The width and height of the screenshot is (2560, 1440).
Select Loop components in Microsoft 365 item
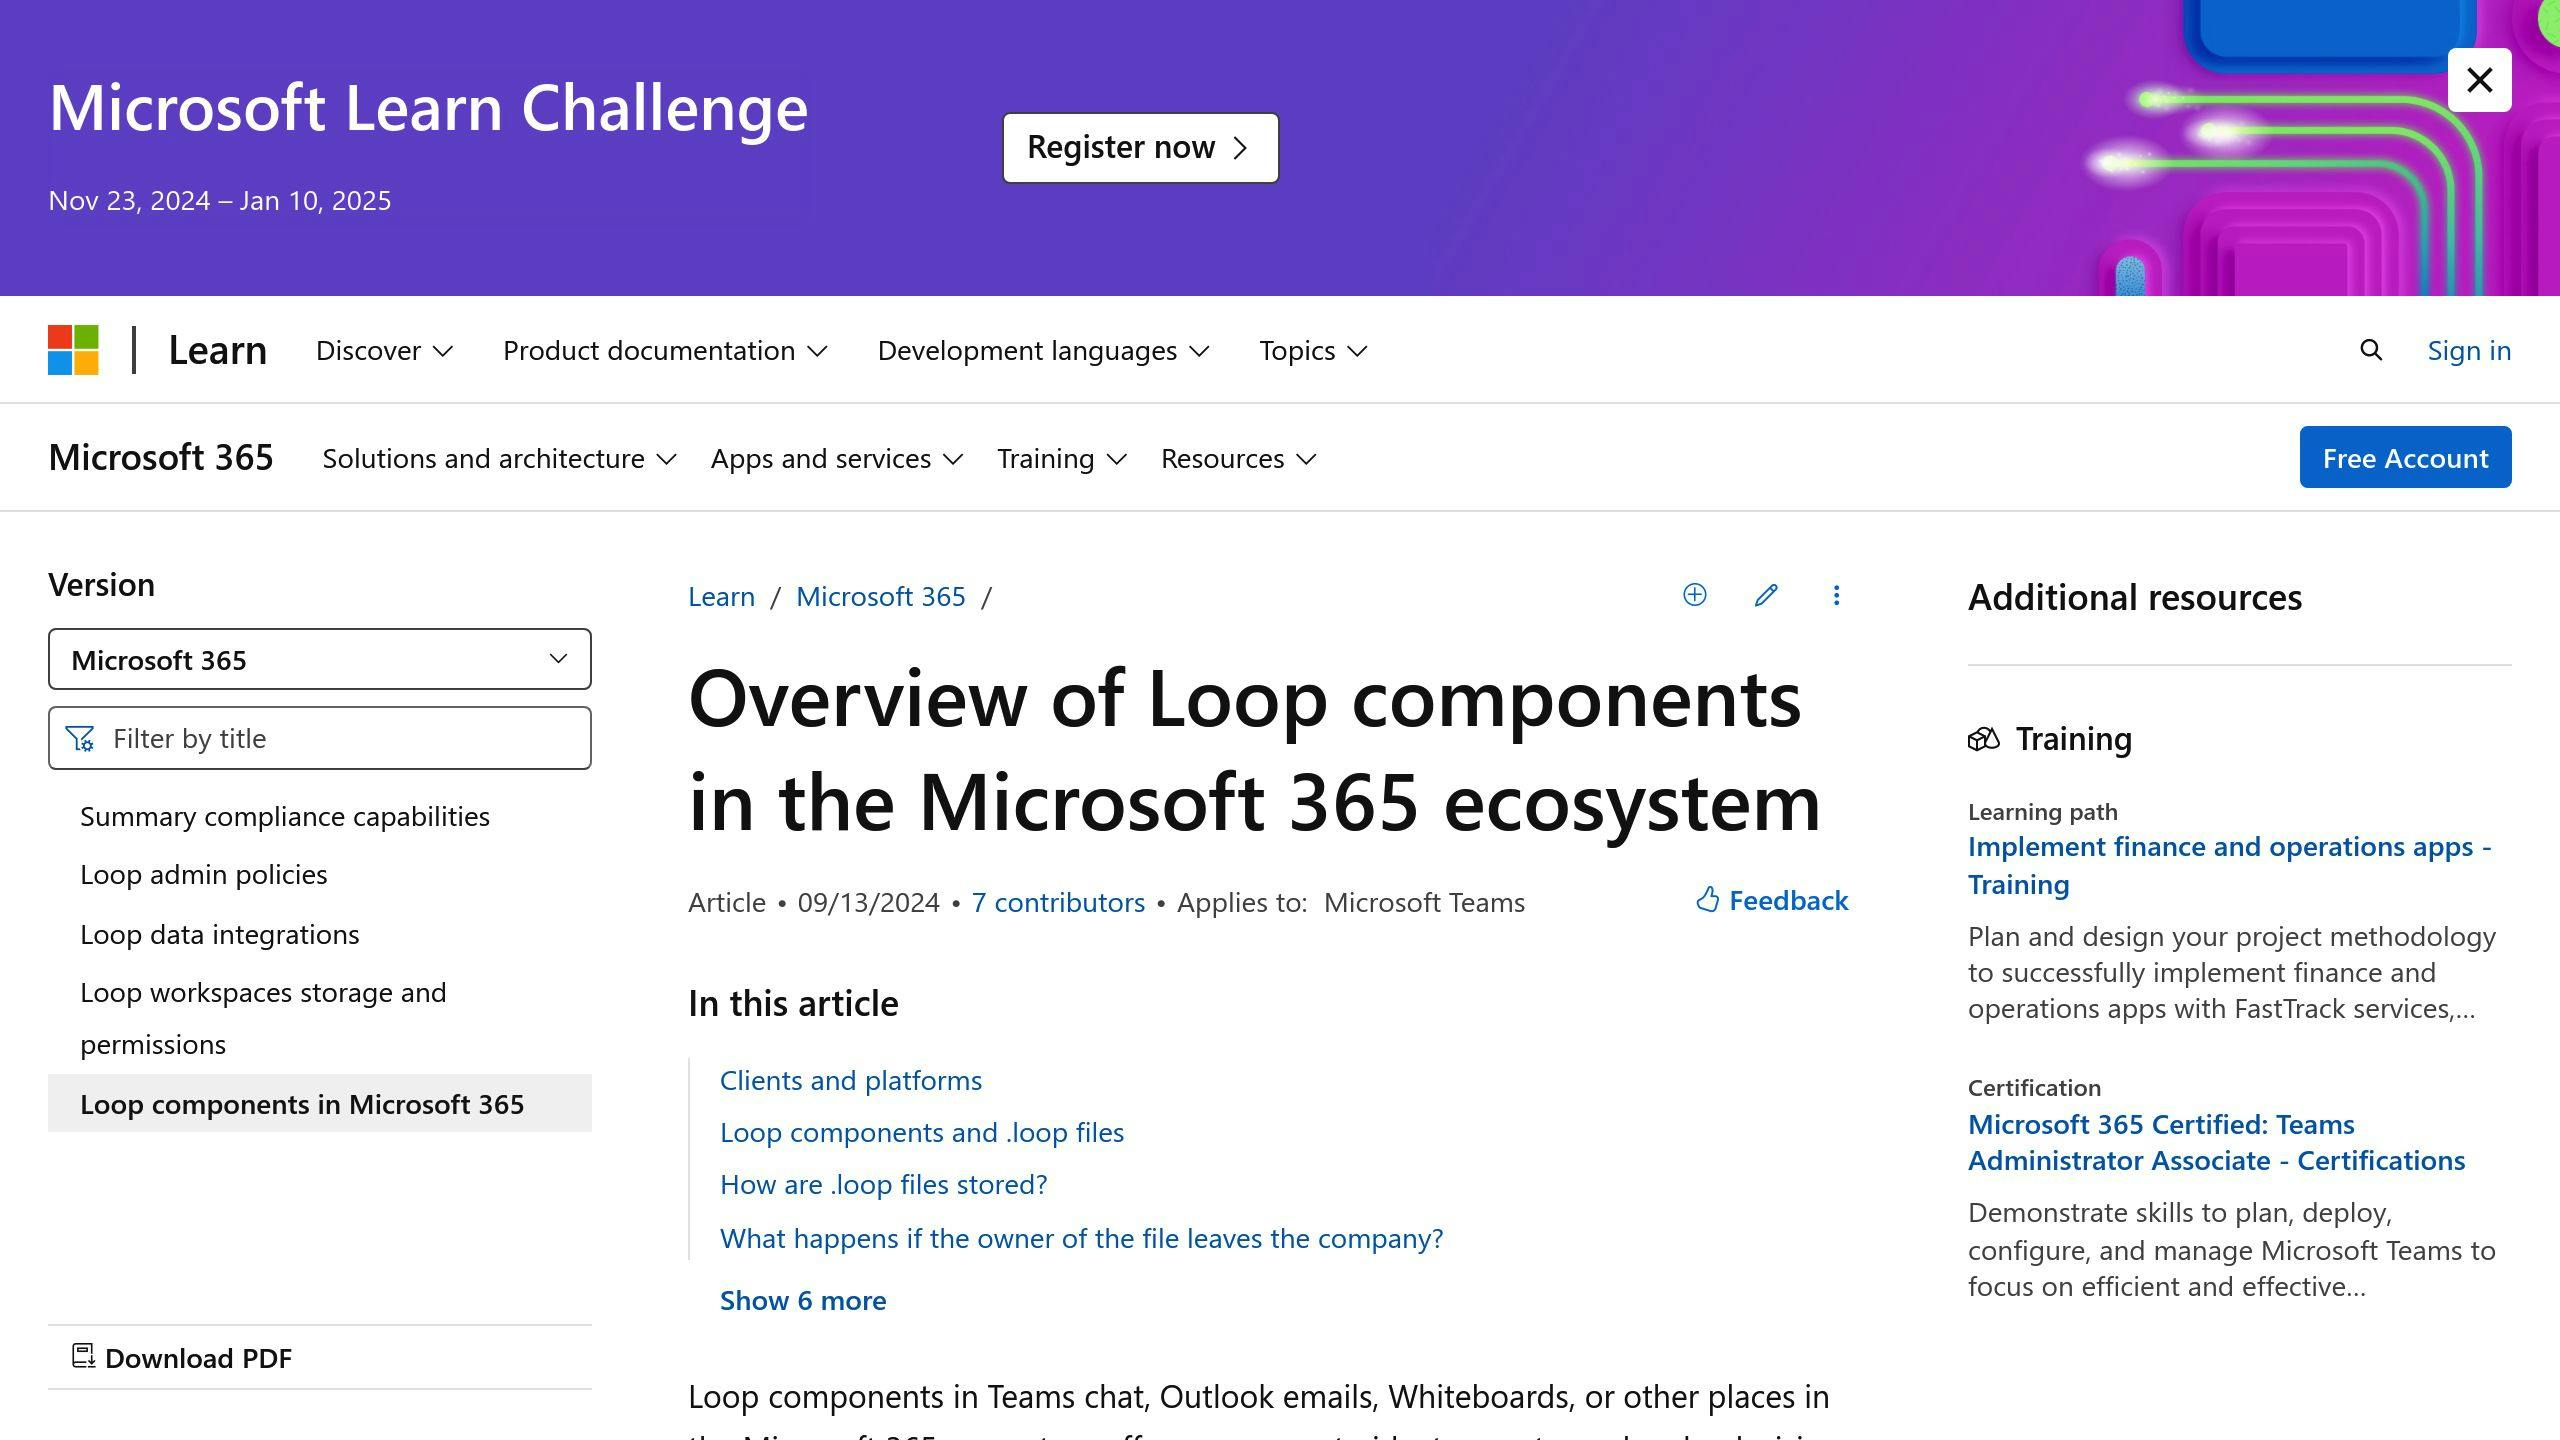(x=320, y=1103)
